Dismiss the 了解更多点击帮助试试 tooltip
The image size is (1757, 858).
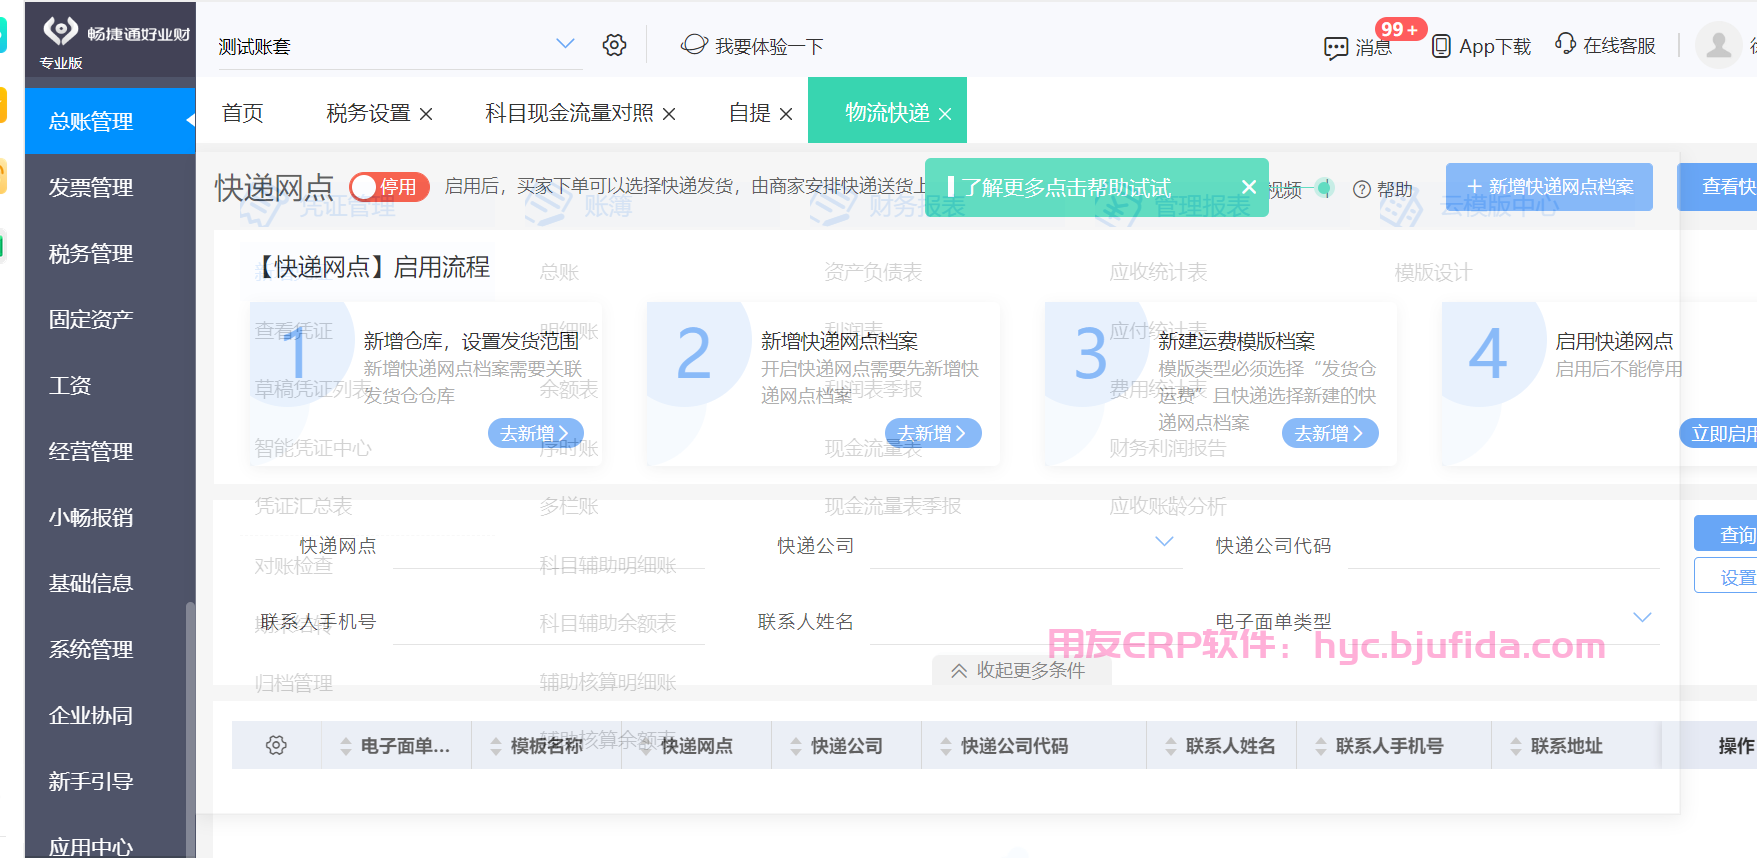click(x=1248, y=187)
